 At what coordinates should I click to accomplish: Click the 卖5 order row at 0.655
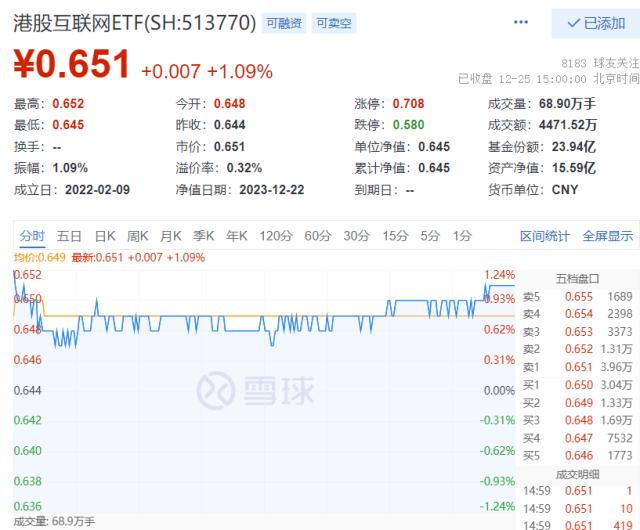click(x=577, y=297)
